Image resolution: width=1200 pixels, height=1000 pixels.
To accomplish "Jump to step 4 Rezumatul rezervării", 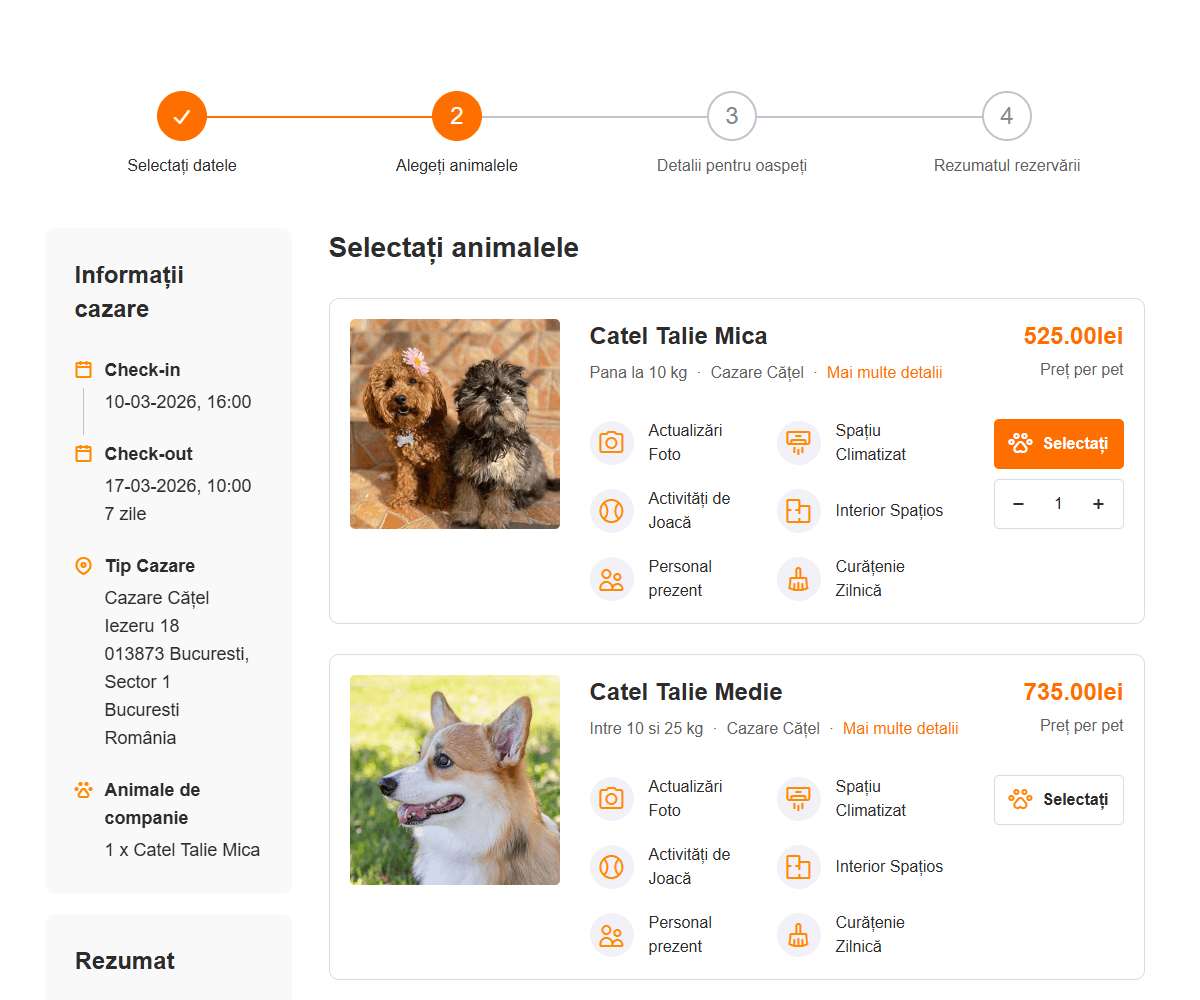I will tap(1007, 117).
